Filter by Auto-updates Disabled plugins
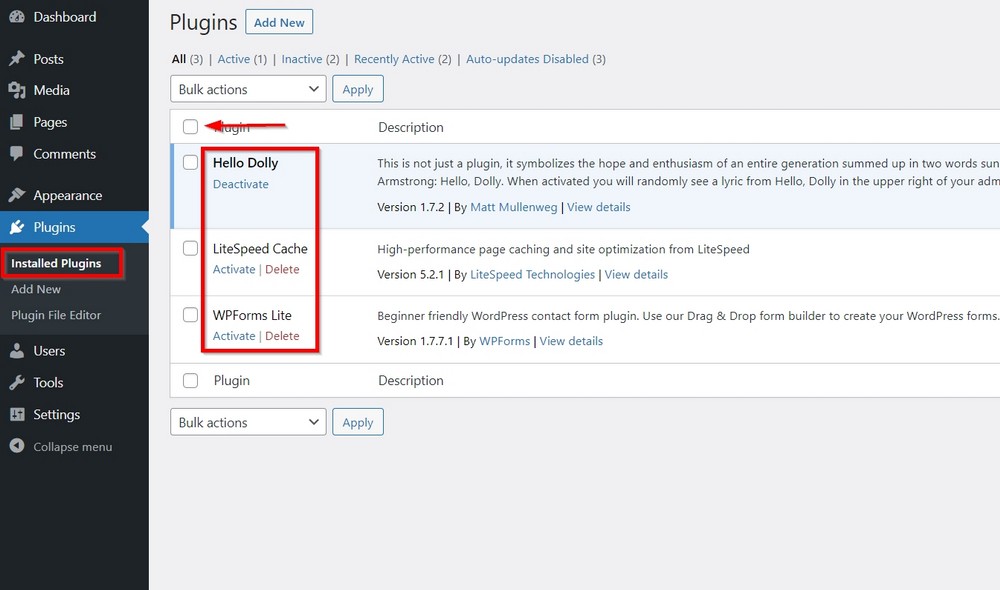 pyautogui.click(x=527, y=59)
